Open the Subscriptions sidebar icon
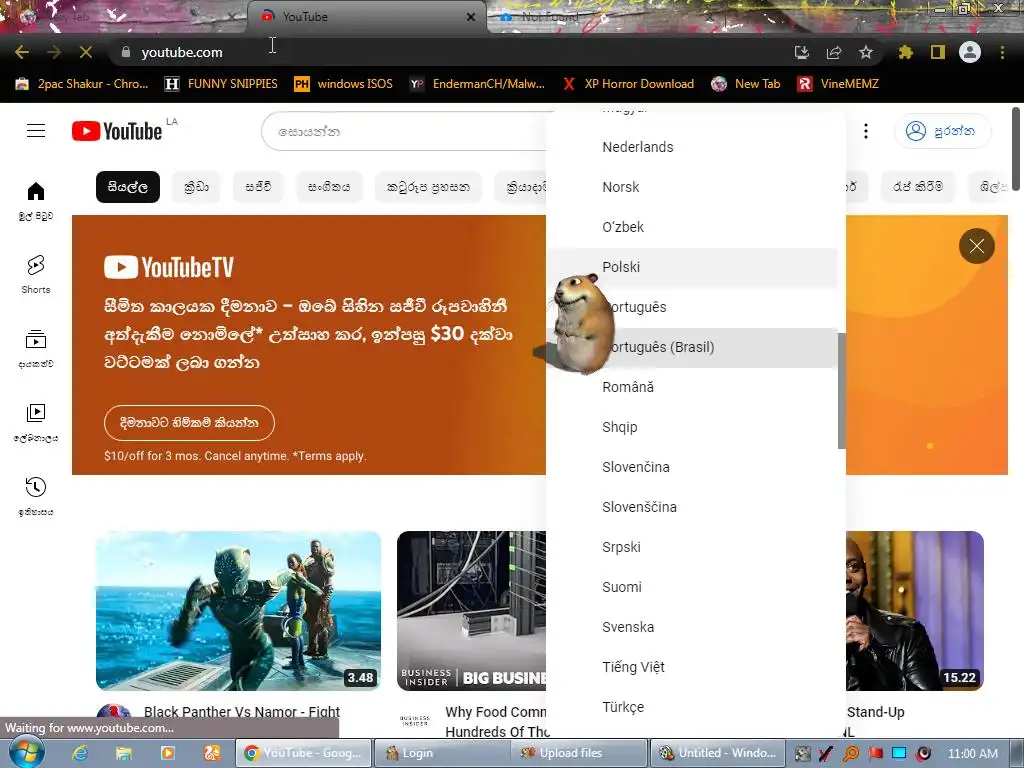Image resolution: width=1024 pixels, height=768 pixels. pyautogui.click(x=36, y=340)
